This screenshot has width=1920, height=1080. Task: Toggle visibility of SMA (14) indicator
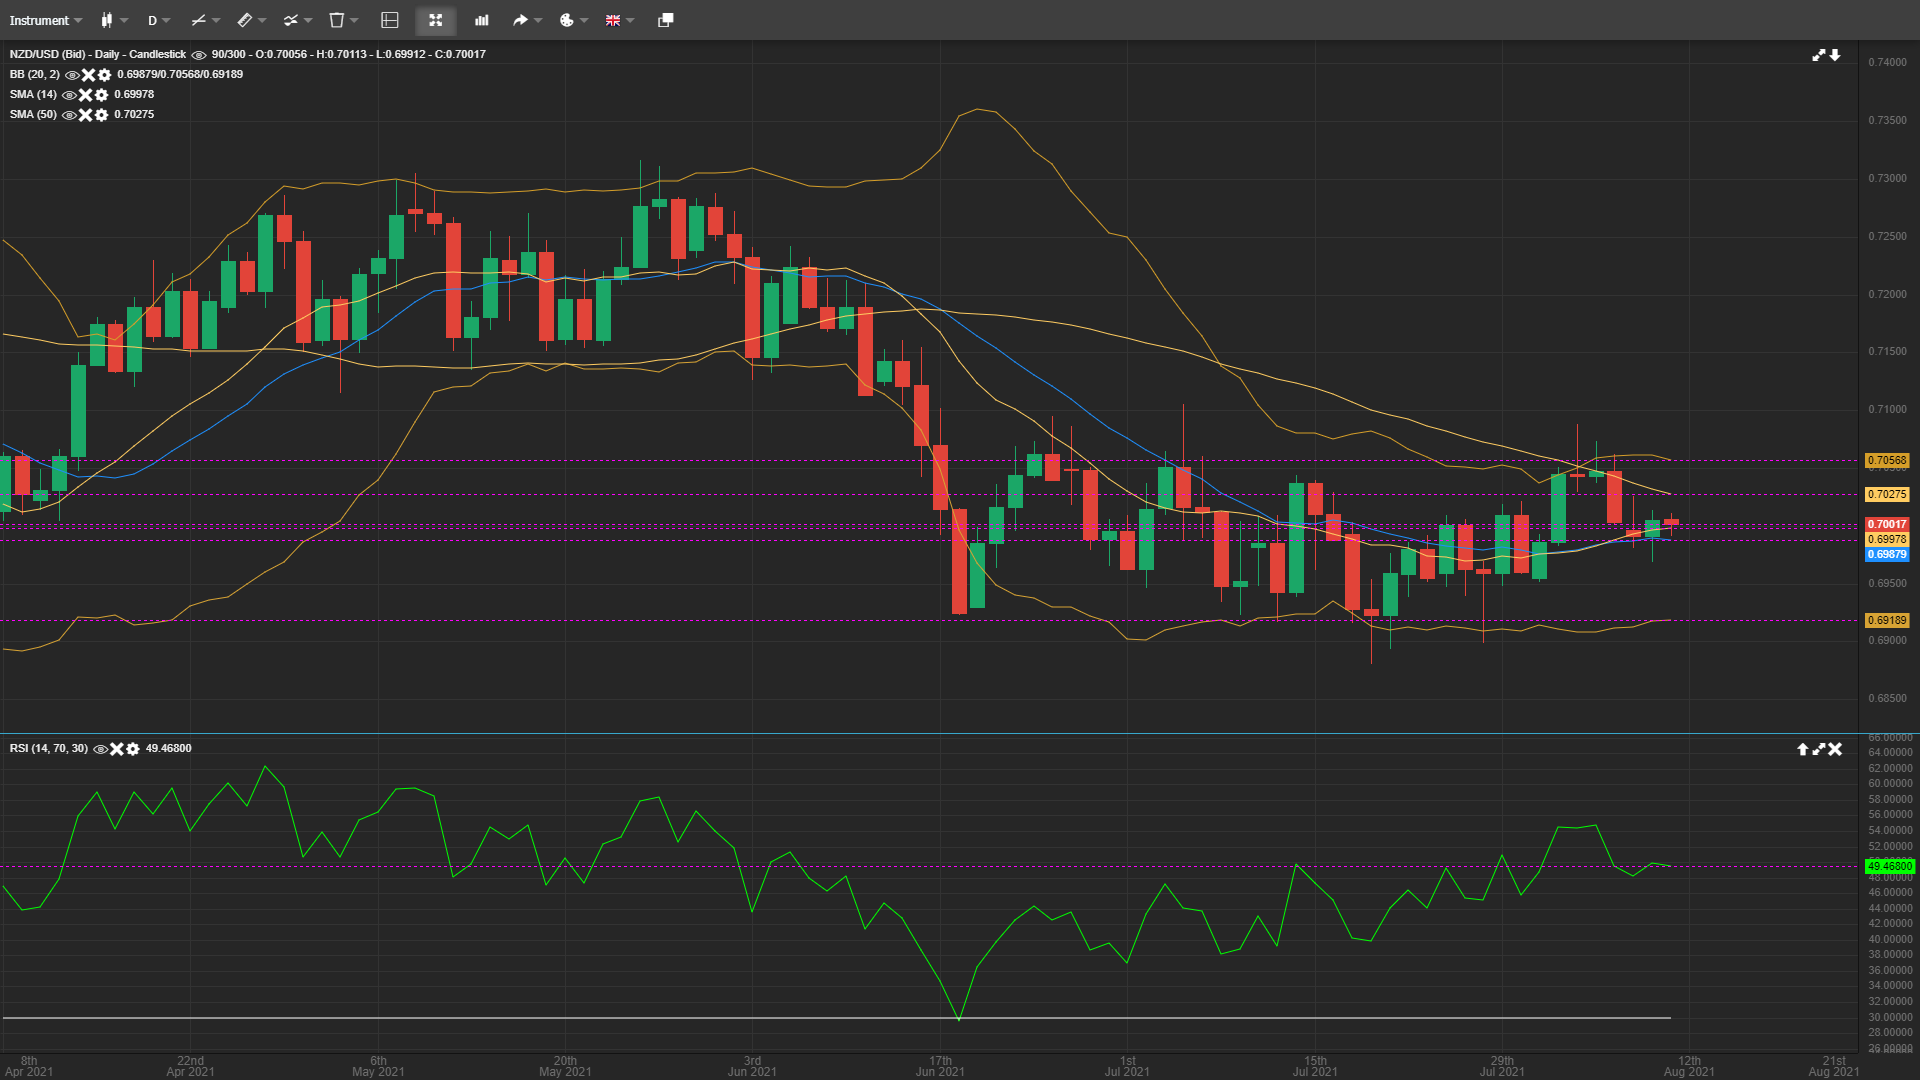69,95
